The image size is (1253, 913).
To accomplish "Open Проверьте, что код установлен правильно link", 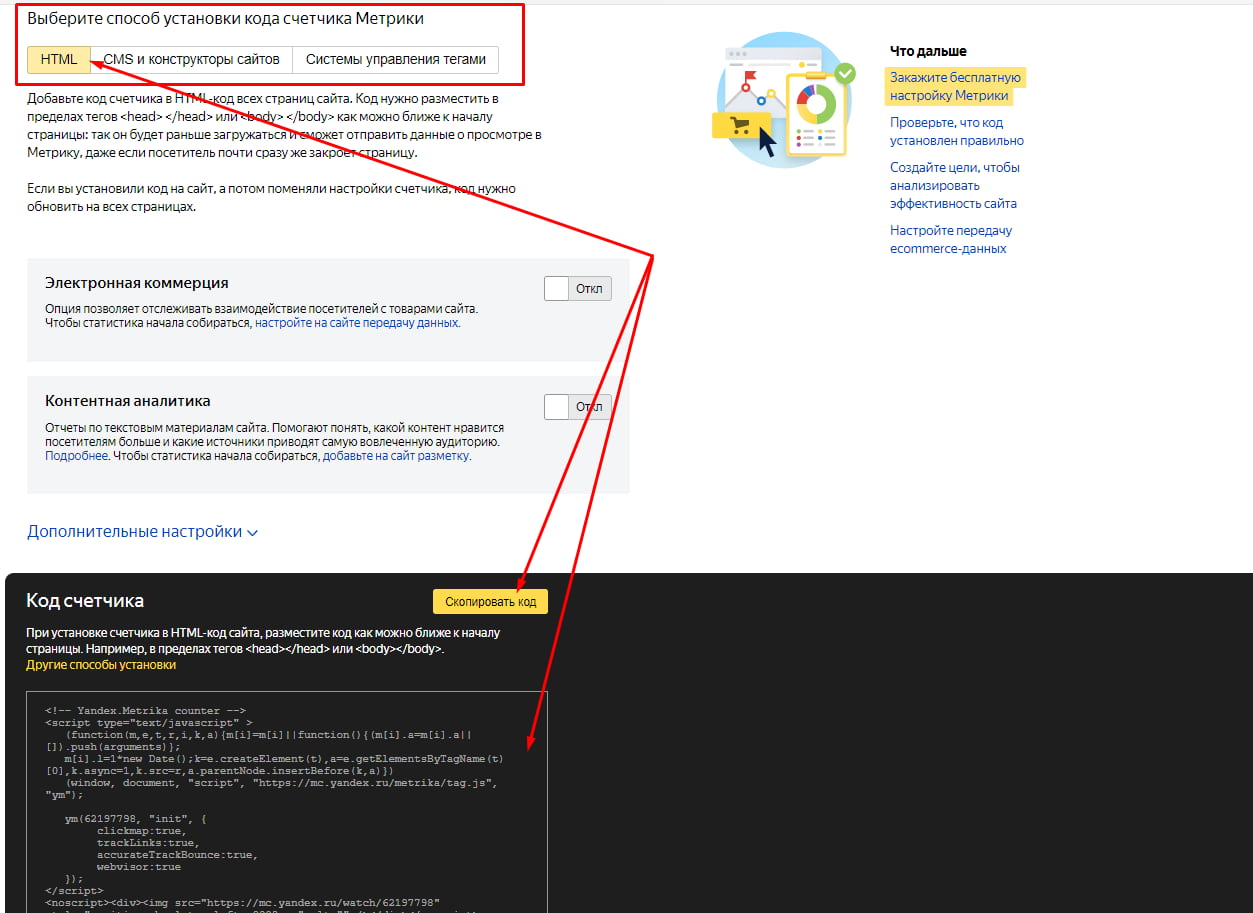I will coord(956,132).
